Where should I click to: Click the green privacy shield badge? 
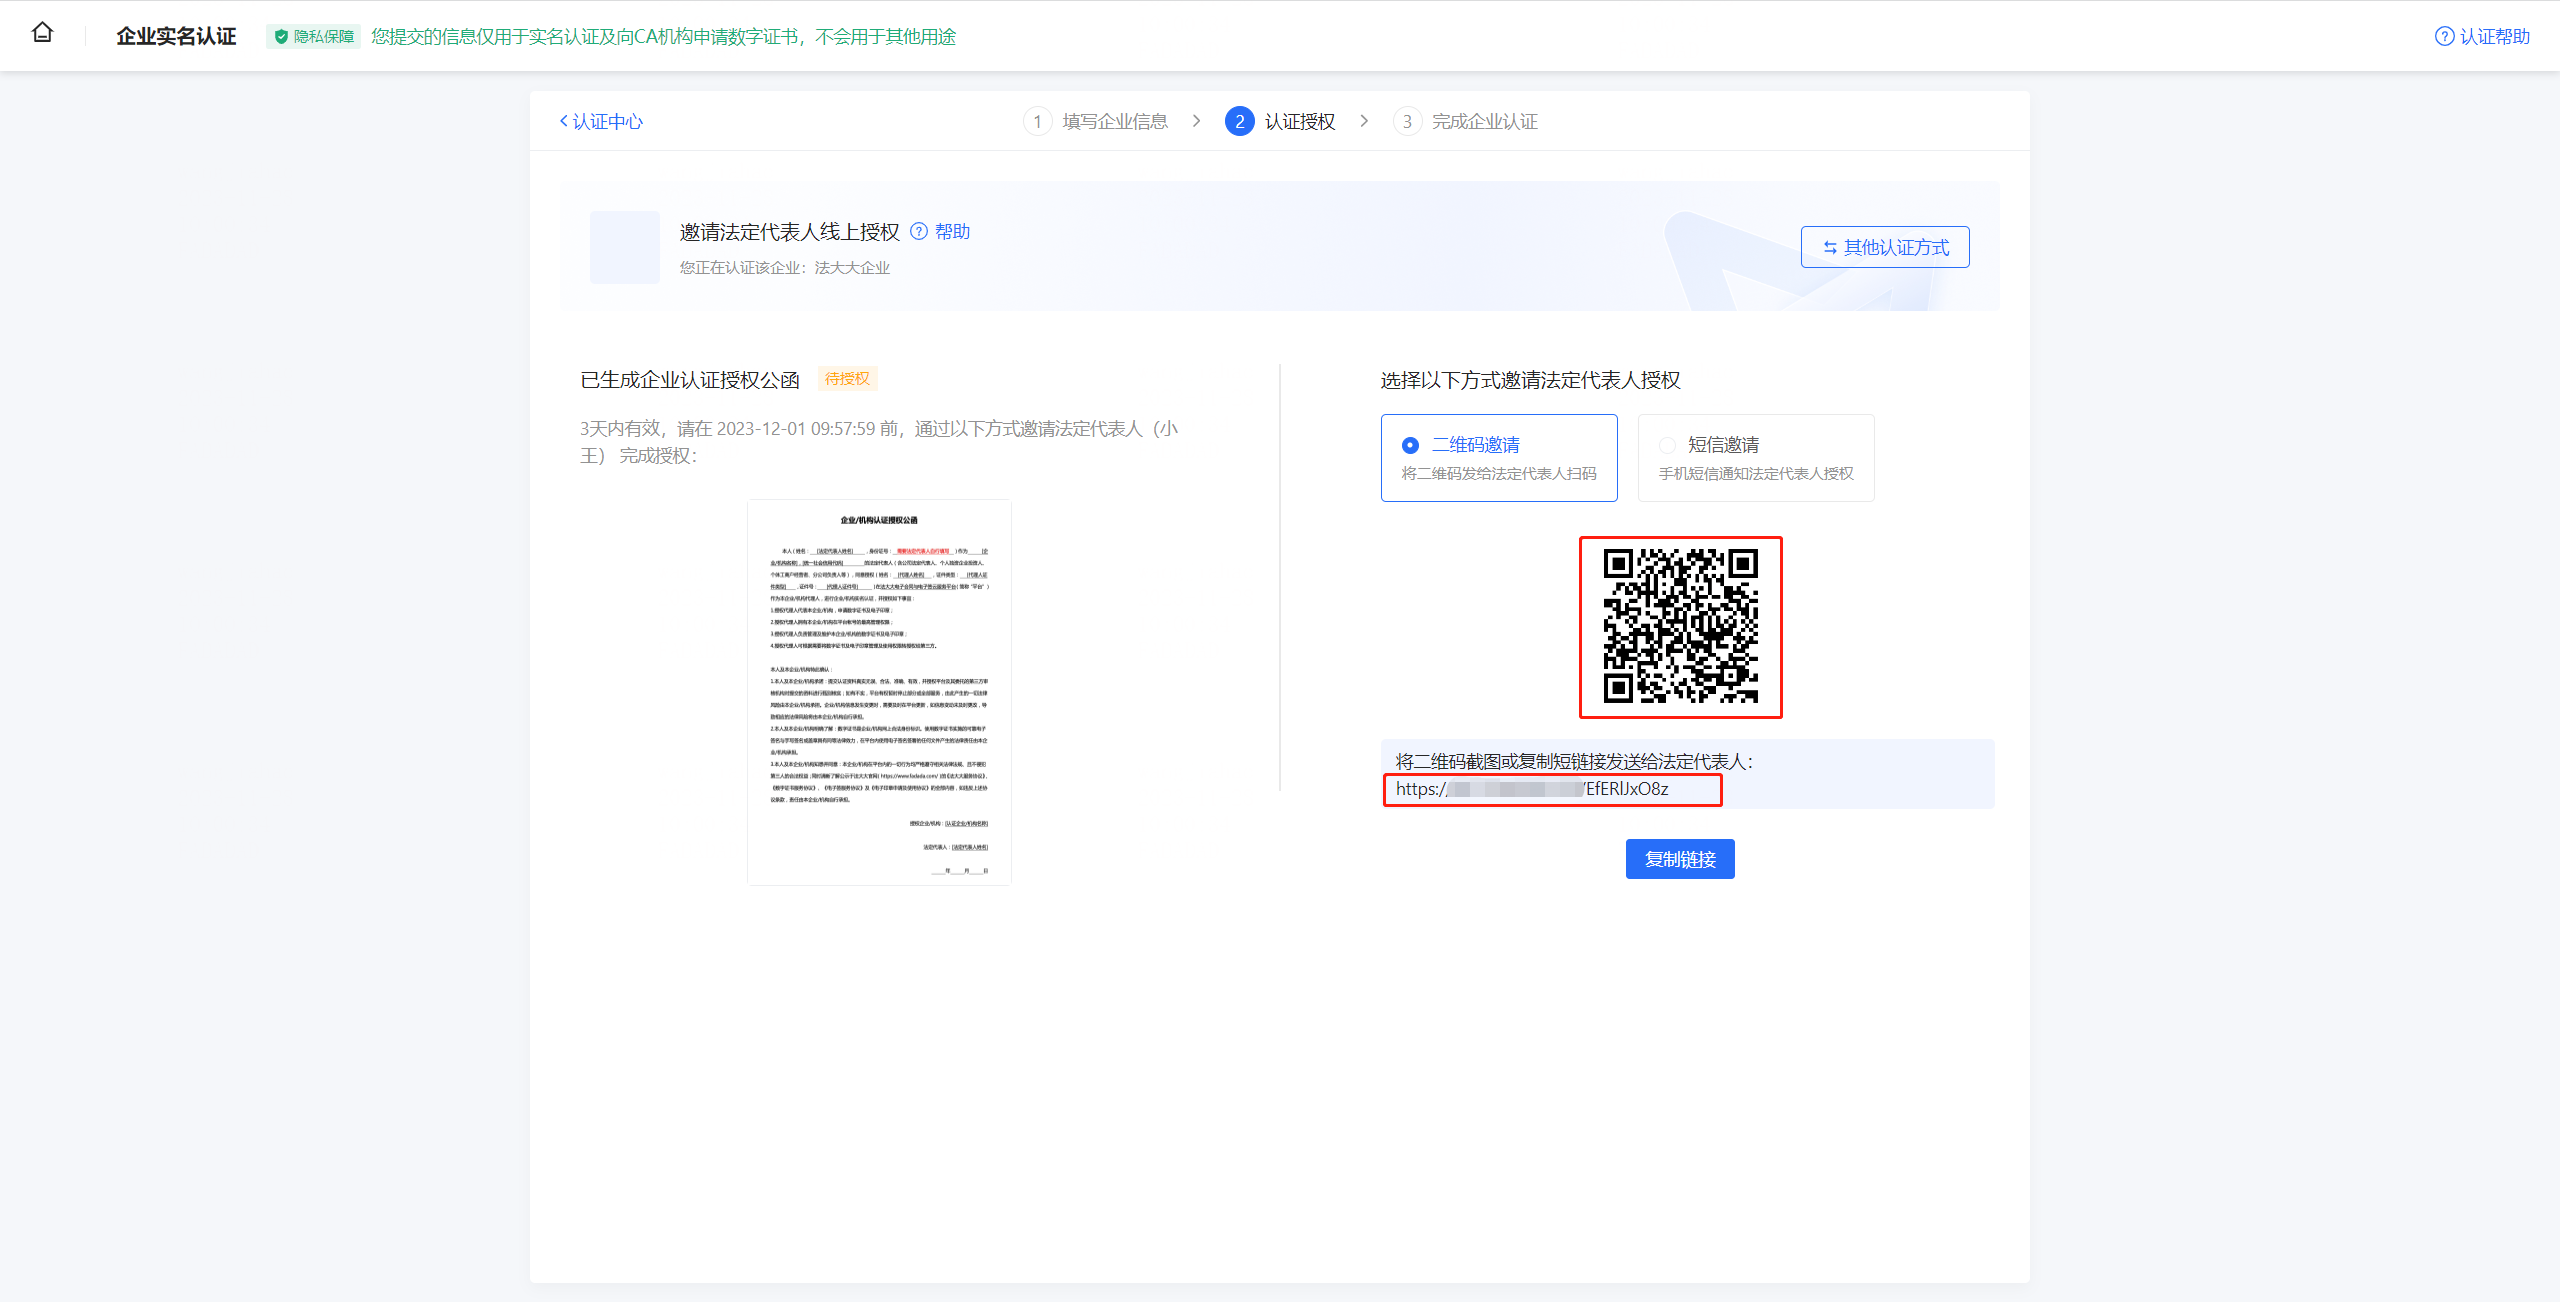313,37
